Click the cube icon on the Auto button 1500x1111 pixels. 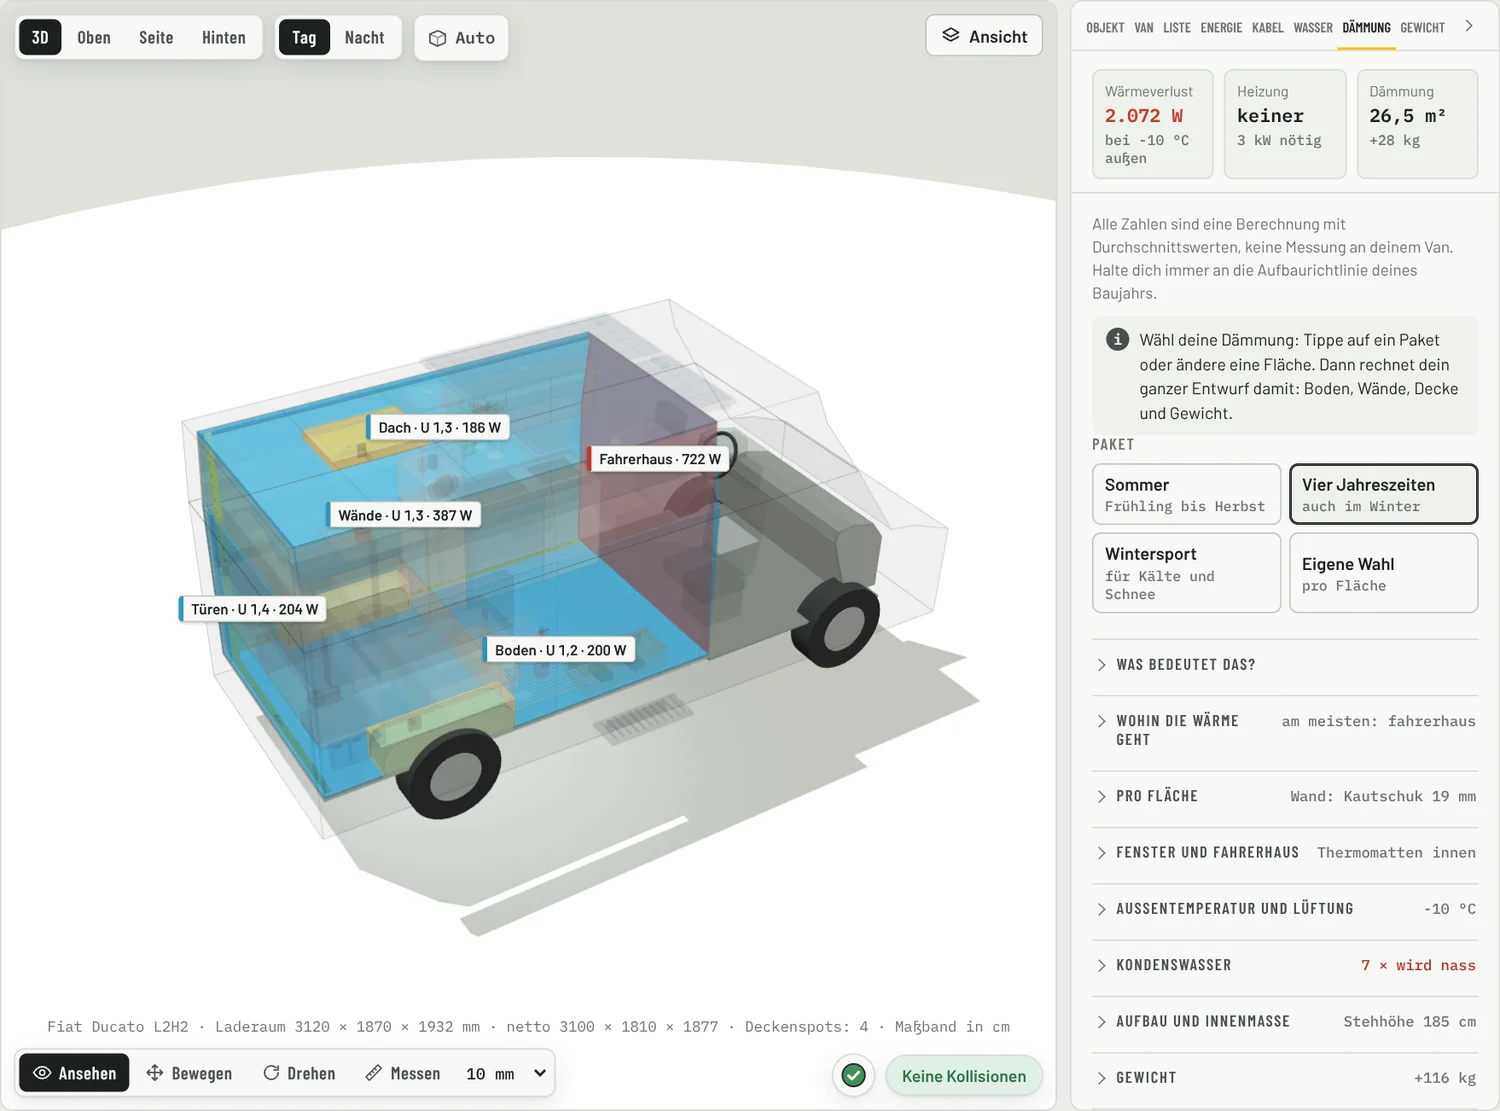pyautogui.click(x=437, y=38)
